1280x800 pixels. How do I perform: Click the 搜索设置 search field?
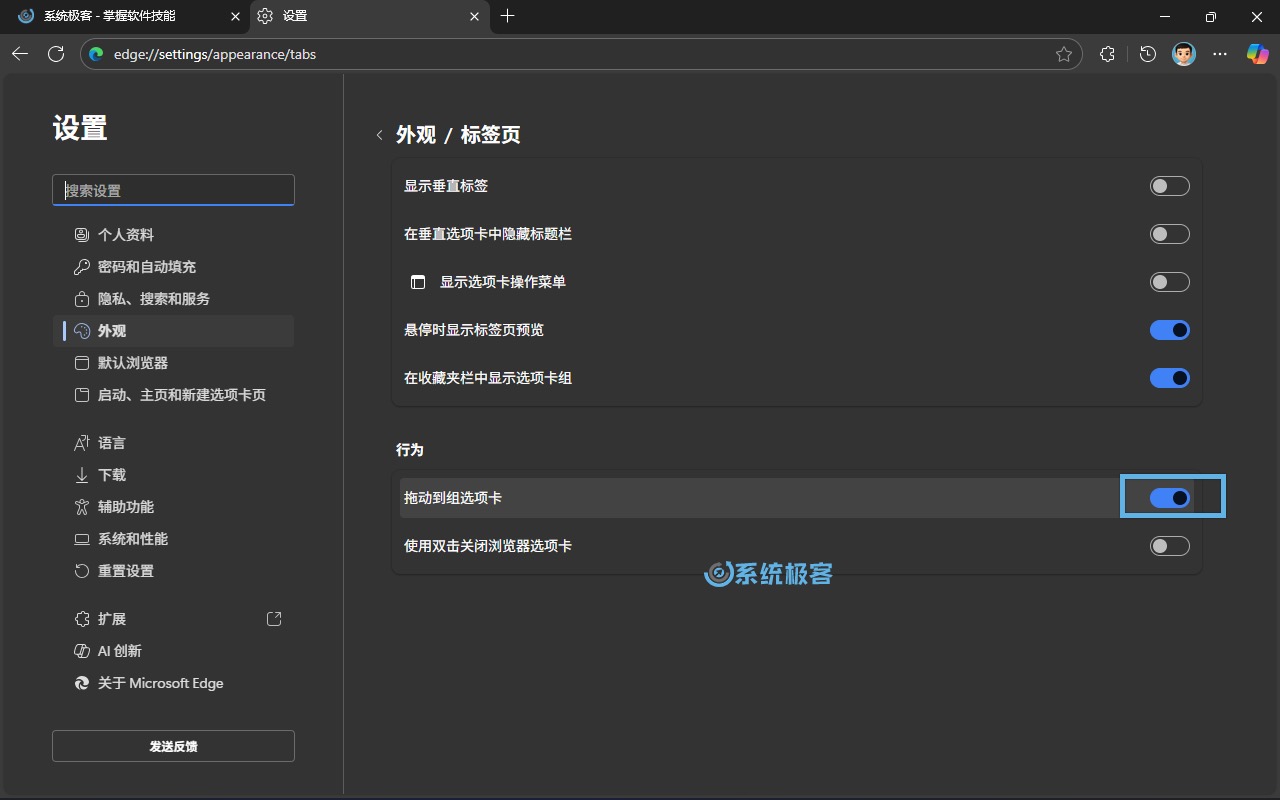coord(173,189)
